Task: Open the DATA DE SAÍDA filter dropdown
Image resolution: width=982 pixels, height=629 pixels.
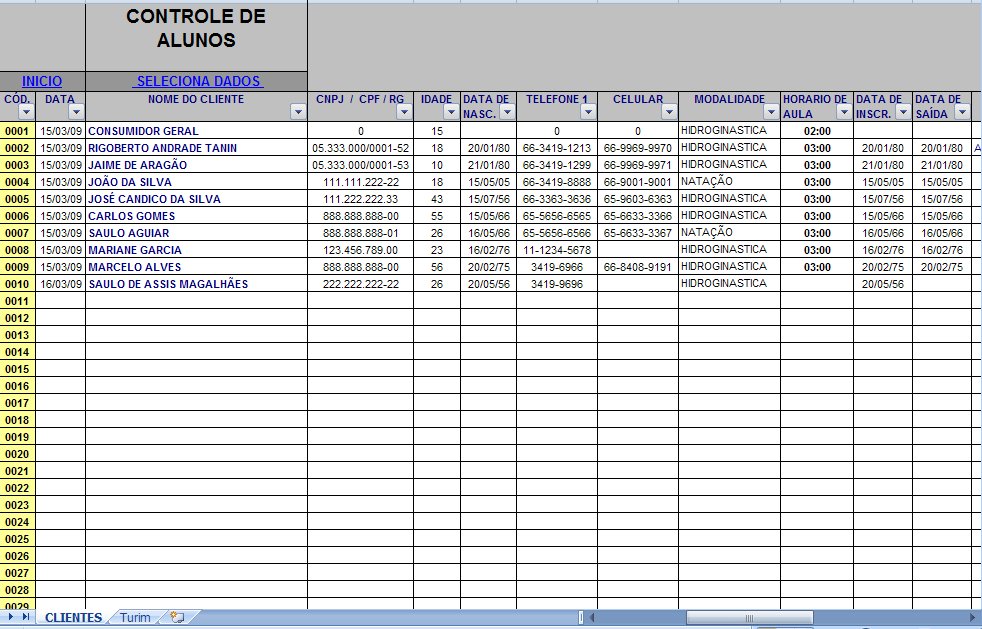Action: coord(963,112)
